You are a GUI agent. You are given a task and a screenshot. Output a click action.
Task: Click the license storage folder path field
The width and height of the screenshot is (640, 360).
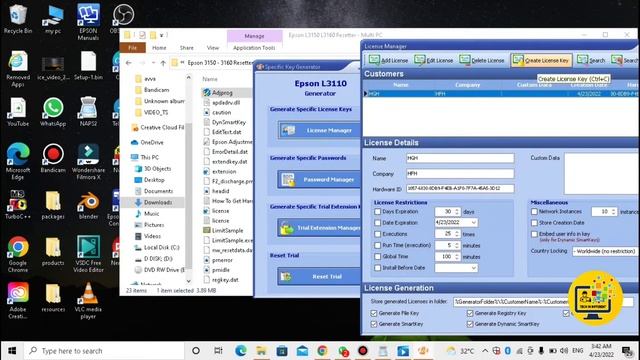(543, 302)
